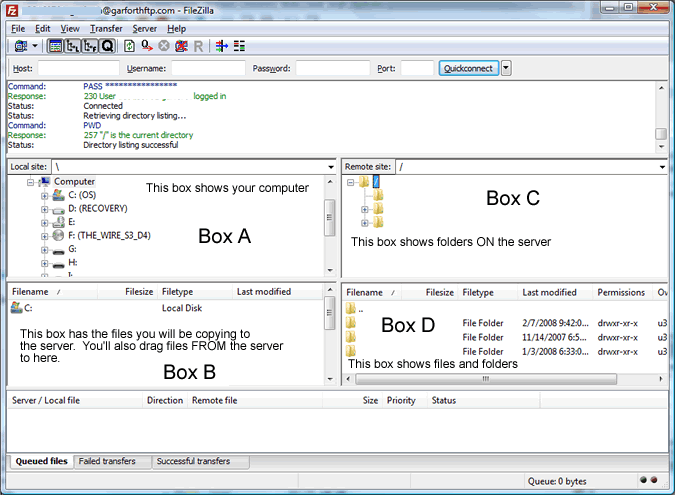
Task: Toggle transfer queue display icon
Action: pyautogui.click(x=106, y=46)
